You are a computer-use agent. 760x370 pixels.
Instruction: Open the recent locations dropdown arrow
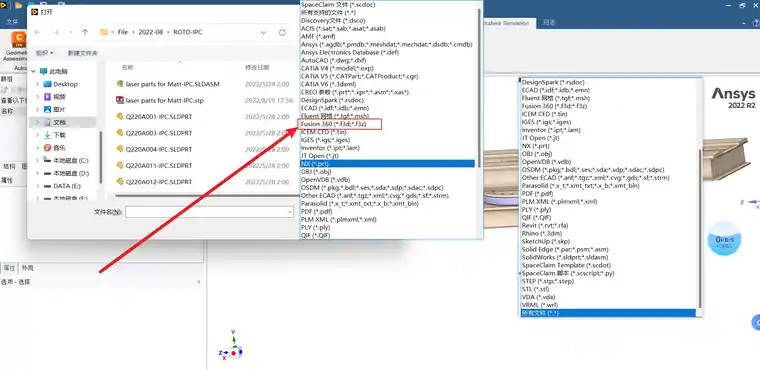[x=71, y=32]
